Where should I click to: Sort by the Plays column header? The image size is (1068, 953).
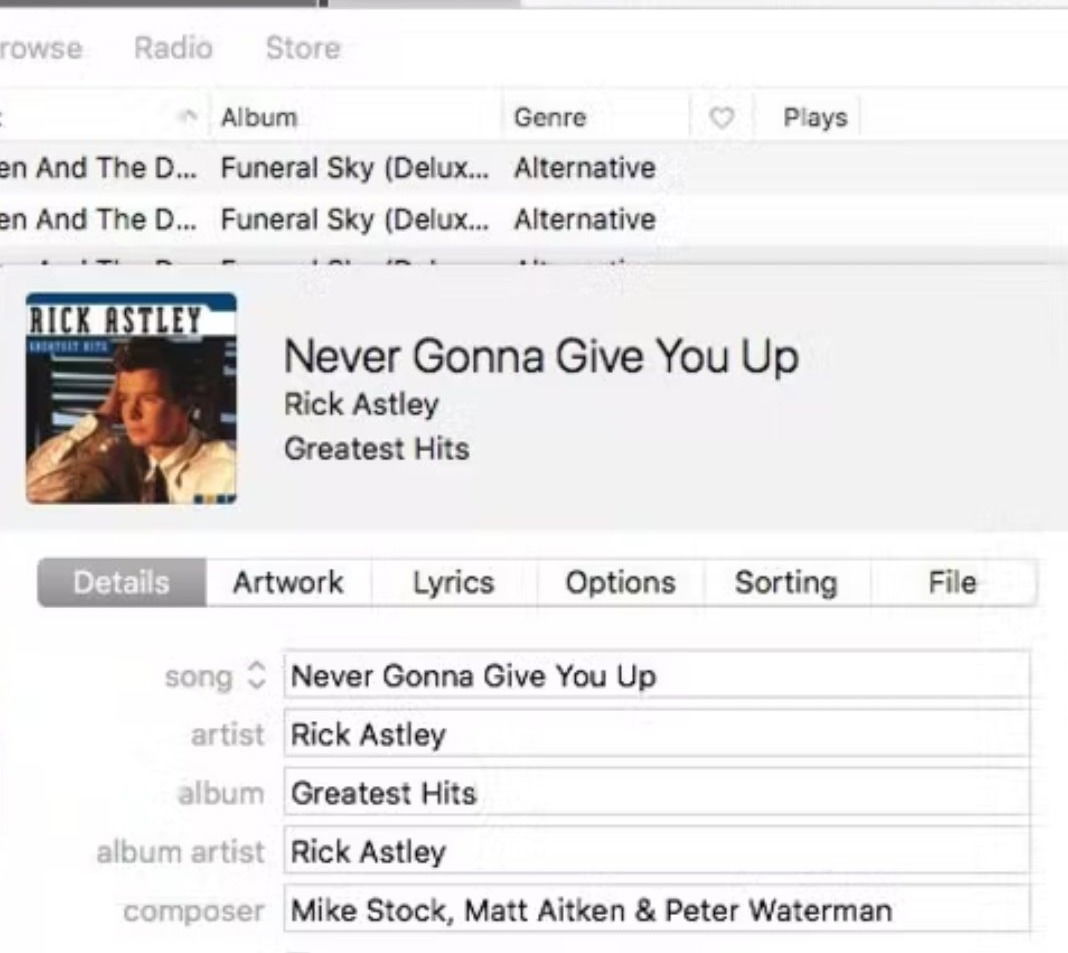coord(815,118)
